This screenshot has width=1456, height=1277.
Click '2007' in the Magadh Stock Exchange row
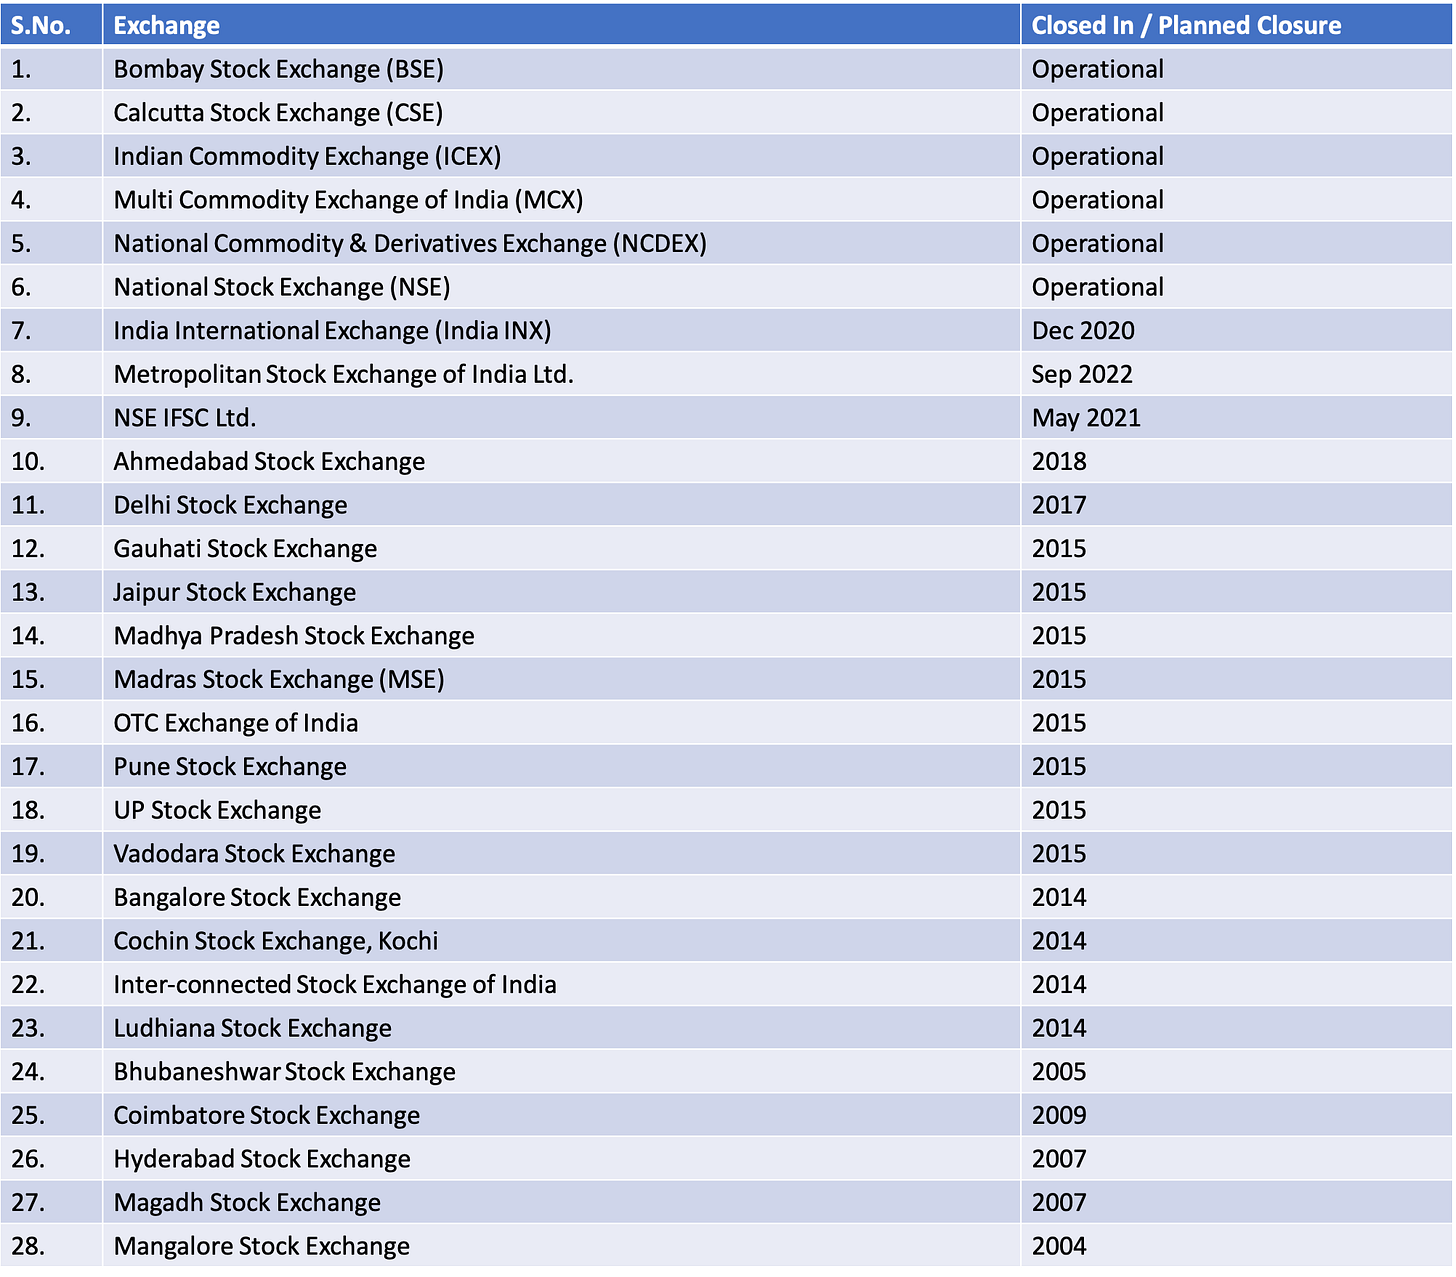tap(1059, 1202)
